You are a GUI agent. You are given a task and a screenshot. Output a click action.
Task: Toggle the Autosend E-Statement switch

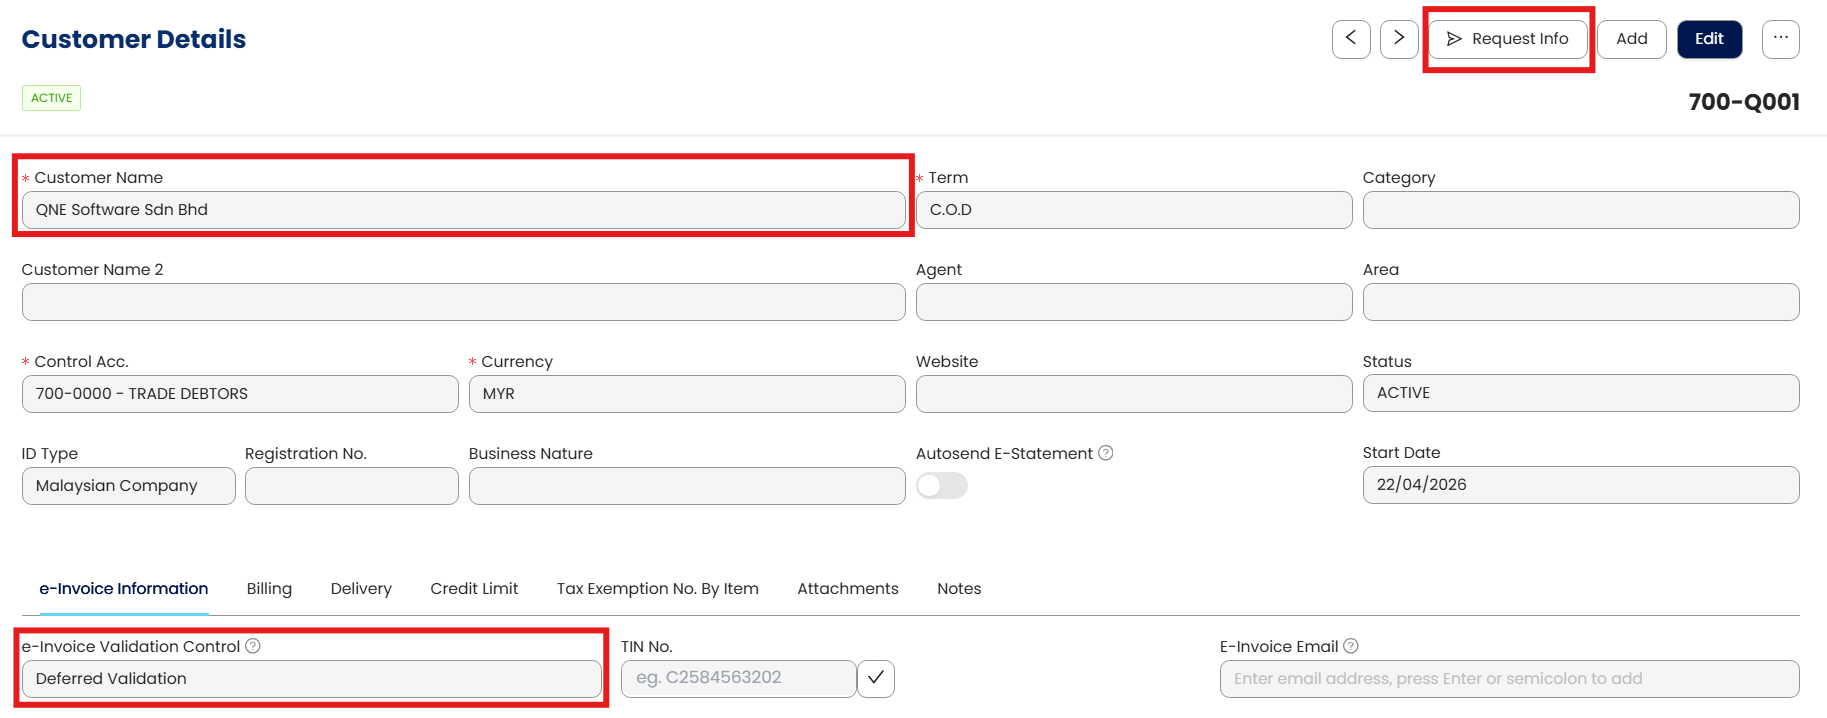tap(942, 486)
